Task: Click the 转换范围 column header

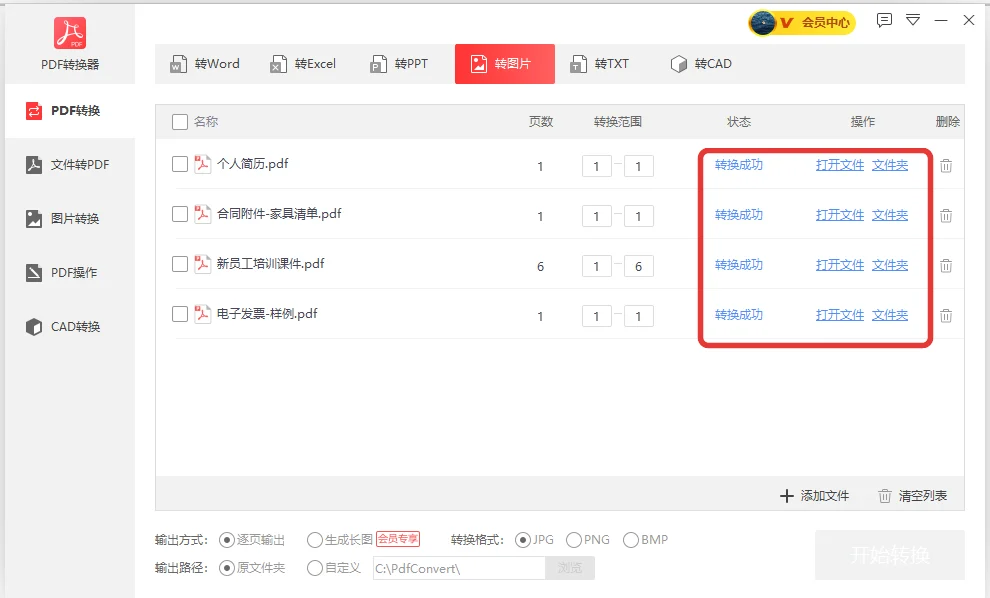Action: click(617, 122)
